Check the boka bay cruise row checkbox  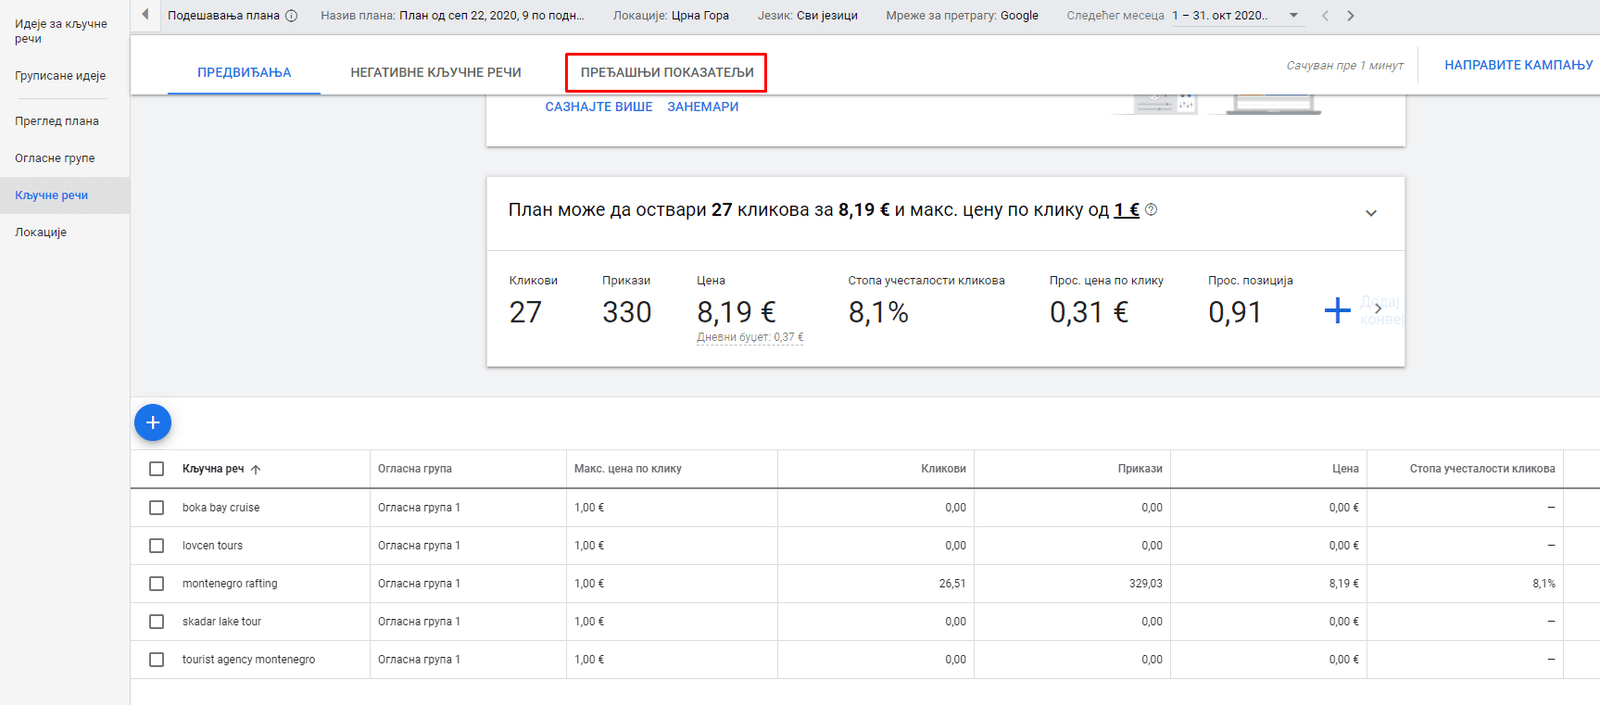156,508
